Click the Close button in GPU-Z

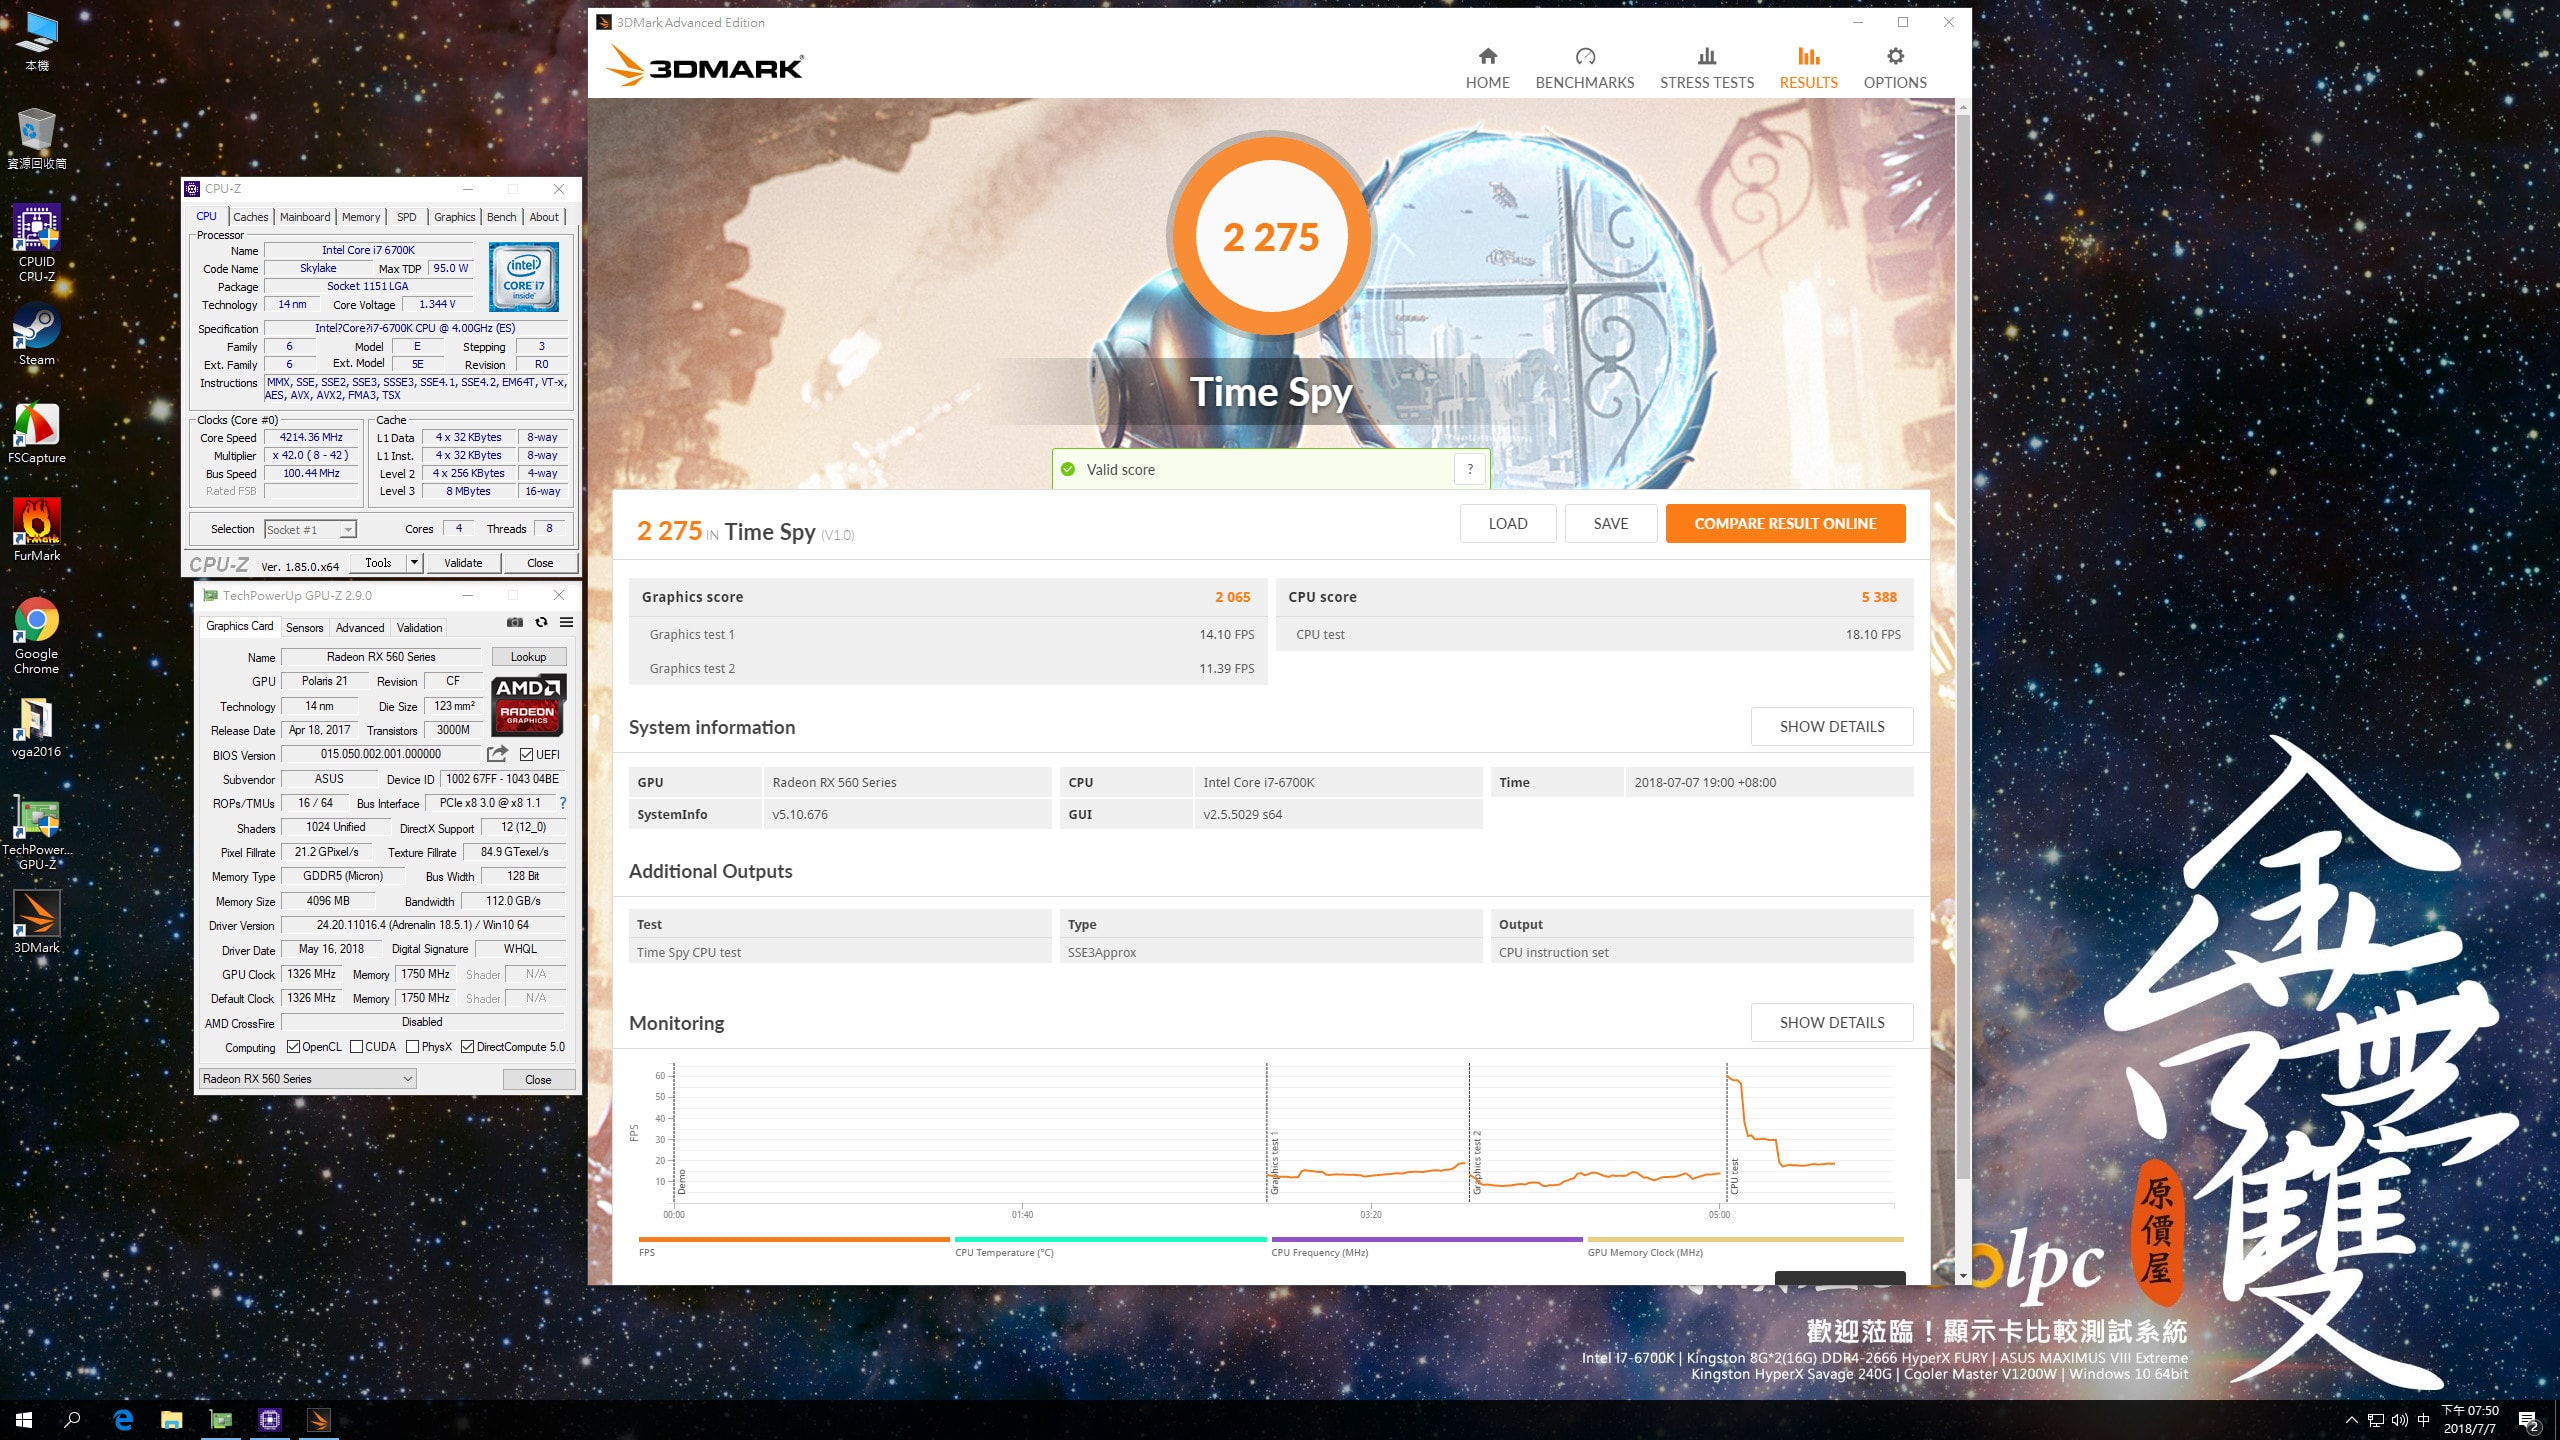[538, 1079]
